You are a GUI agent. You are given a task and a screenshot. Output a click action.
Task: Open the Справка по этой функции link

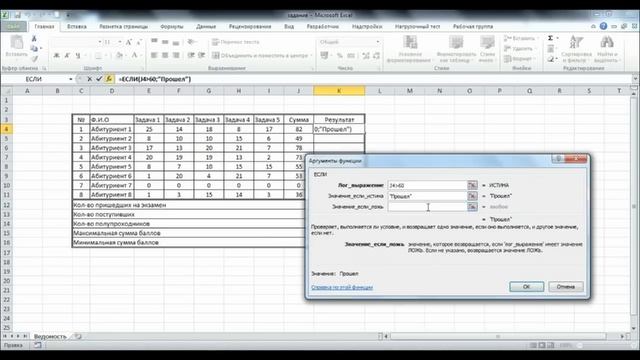click(342, 287)
